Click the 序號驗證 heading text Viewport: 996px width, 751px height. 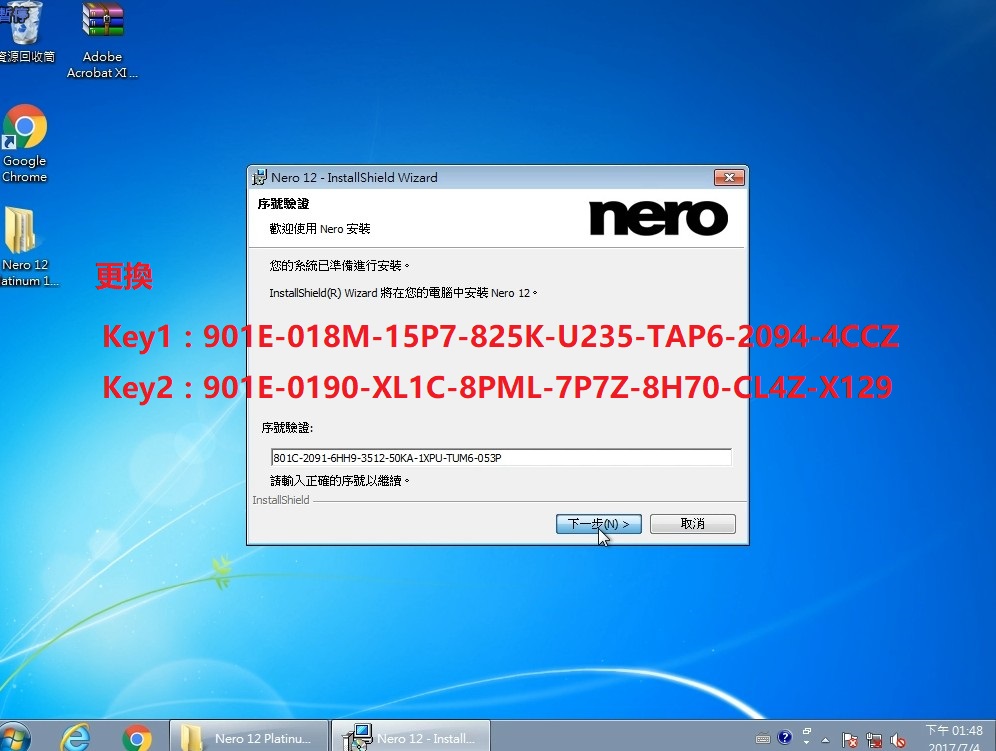tap(283, 203)
